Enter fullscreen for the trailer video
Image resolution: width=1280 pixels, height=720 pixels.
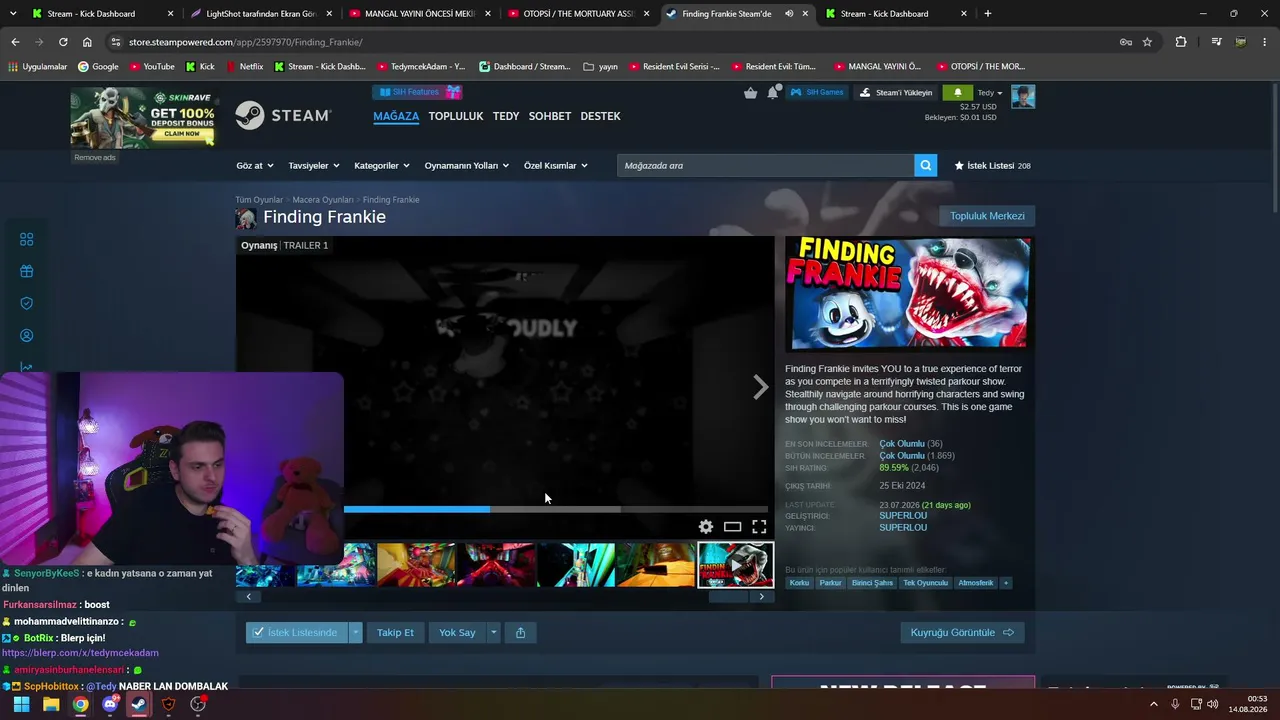[759, 527]
